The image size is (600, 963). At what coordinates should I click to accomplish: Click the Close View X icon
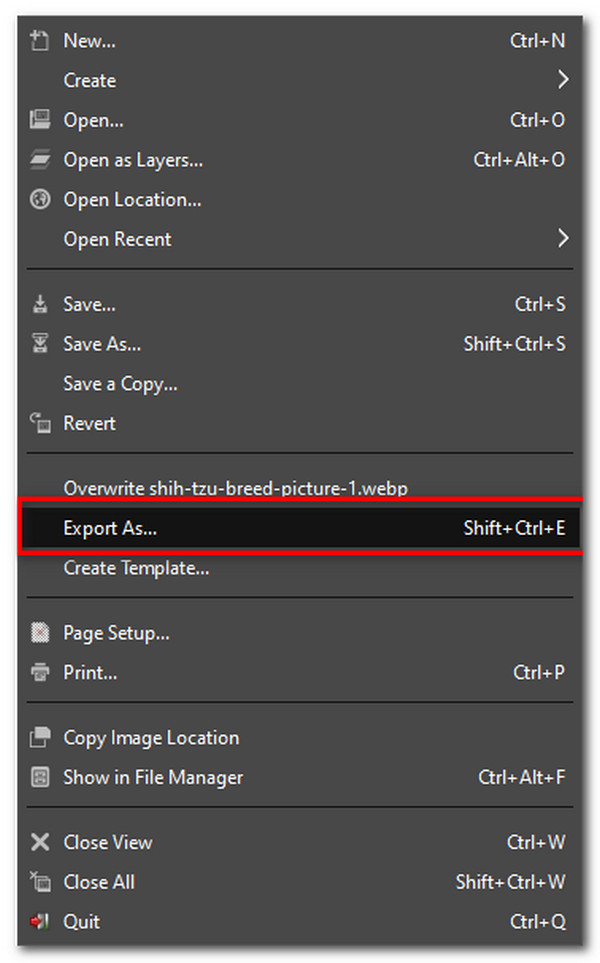(x=40, y=843)
